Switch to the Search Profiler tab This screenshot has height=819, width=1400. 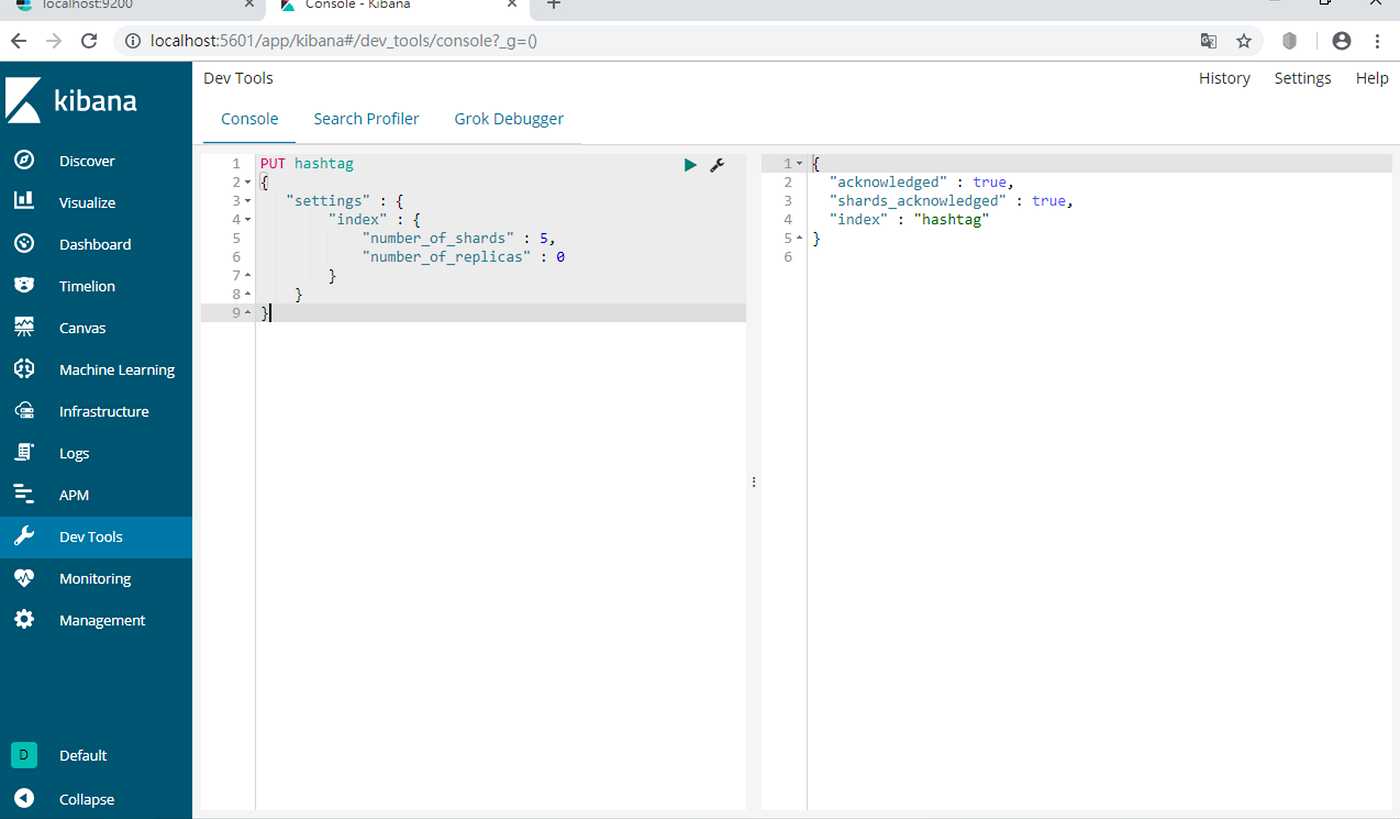click(366, 118)
